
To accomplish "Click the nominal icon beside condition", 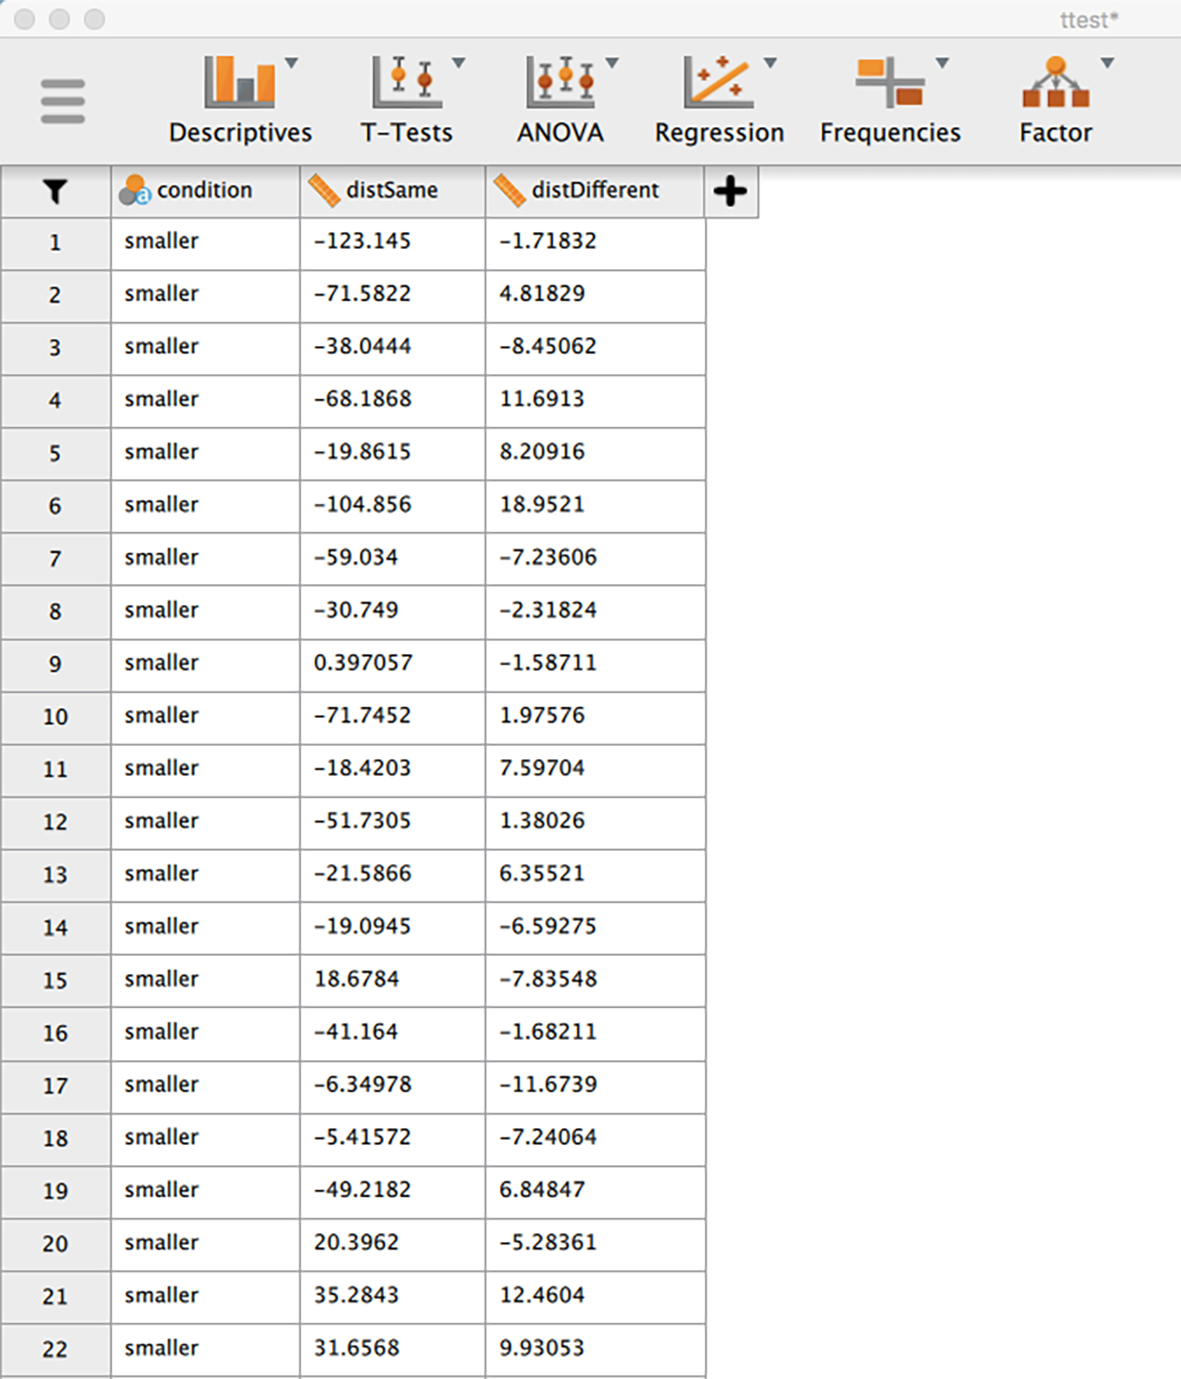I will (134, 190).
